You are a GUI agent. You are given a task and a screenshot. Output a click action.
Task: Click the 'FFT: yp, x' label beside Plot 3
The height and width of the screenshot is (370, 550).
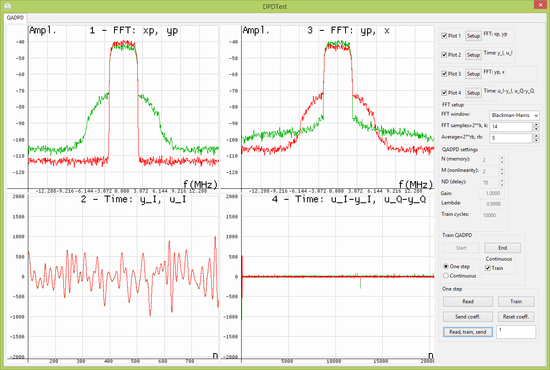coord(494,72)
